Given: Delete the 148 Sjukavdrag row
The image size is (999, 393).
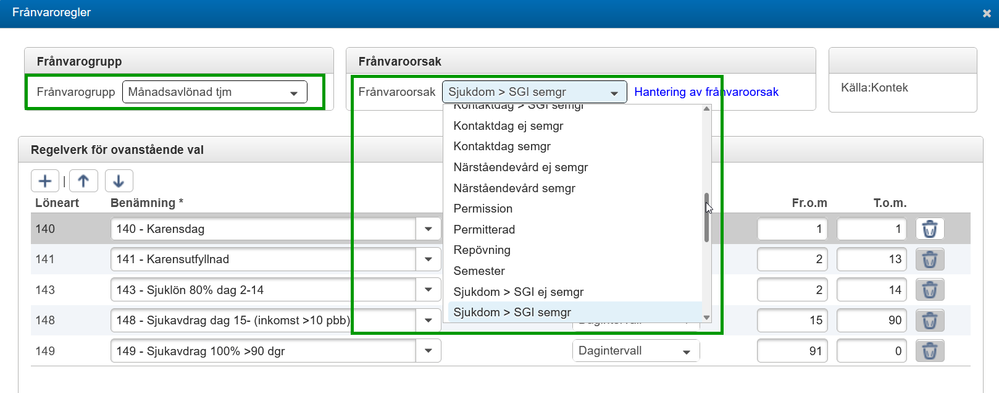Looking at the screenshot, I should (x=930, y=320).
